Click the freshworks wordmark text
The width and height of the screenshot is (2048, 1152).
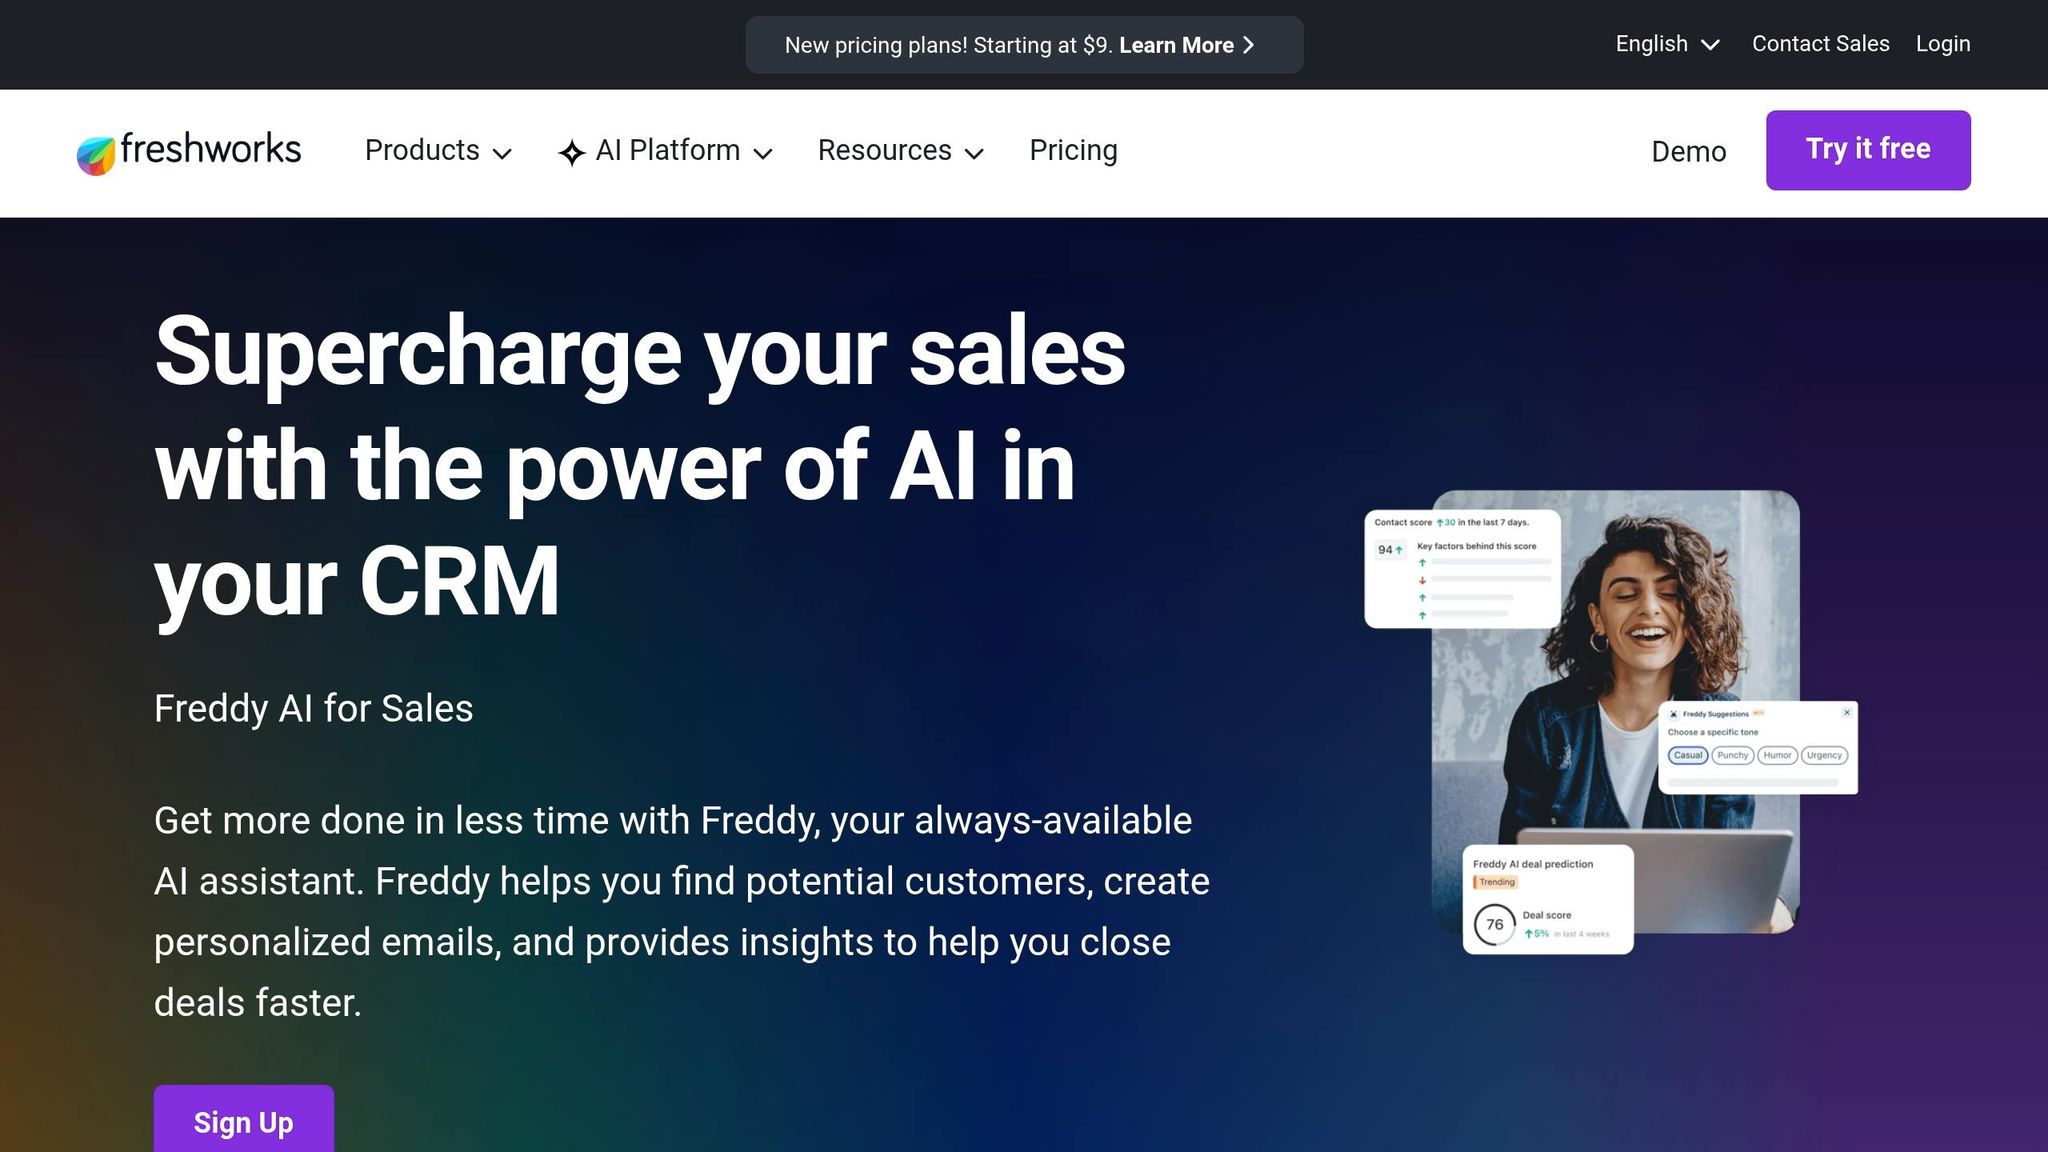click(210, 149)
